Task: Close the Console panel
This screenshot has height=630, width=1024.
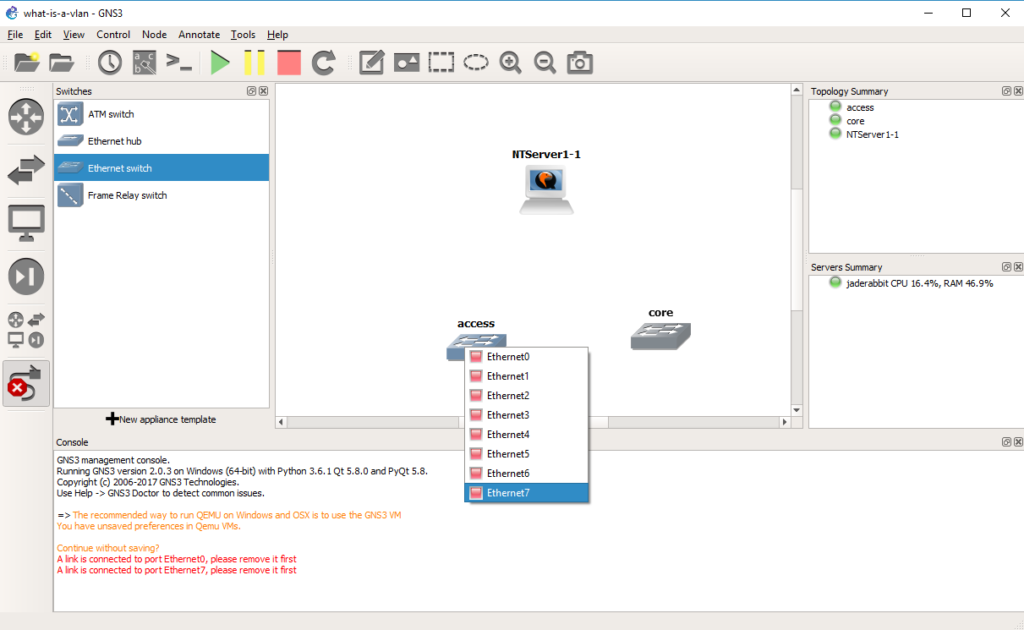Action: 1018,442
